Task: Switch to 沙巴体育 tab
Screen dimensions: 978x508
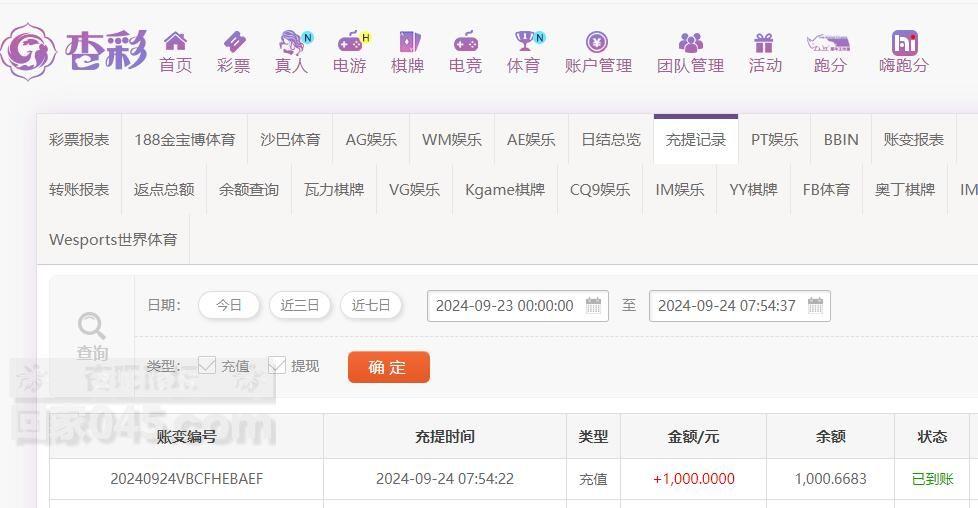Action: (290, 140)
